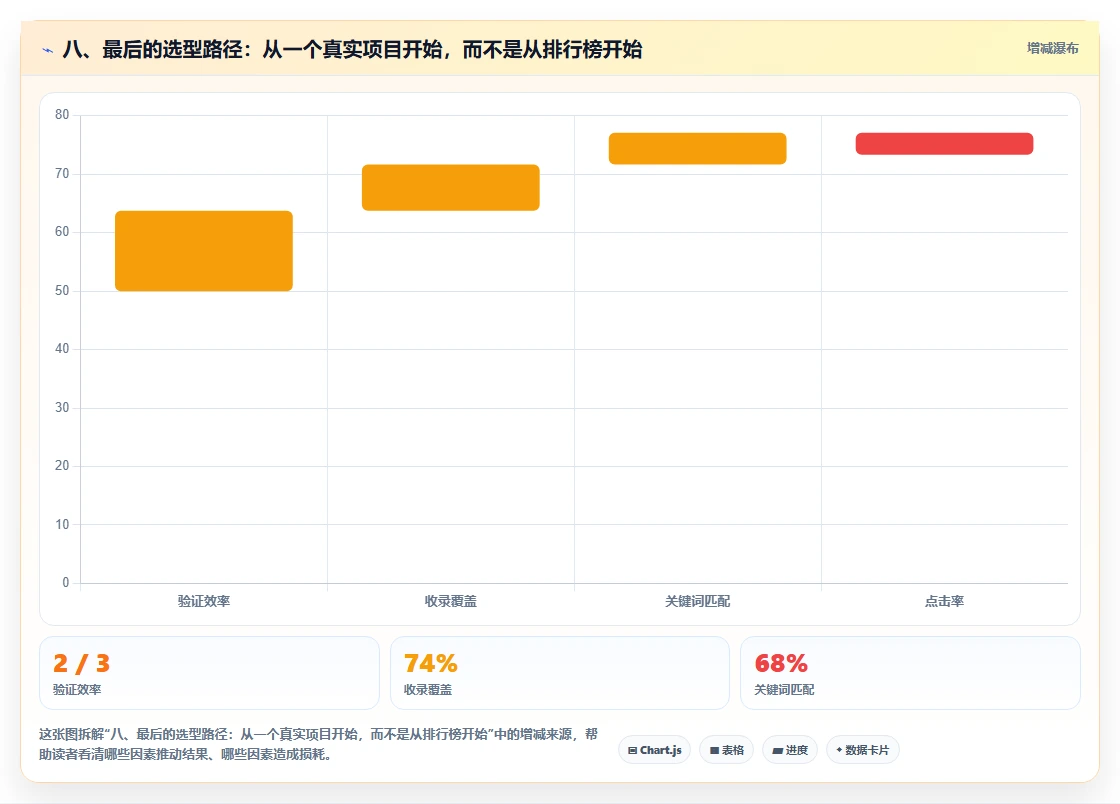Click the 收录覆盖 card caption

(428, 690)
